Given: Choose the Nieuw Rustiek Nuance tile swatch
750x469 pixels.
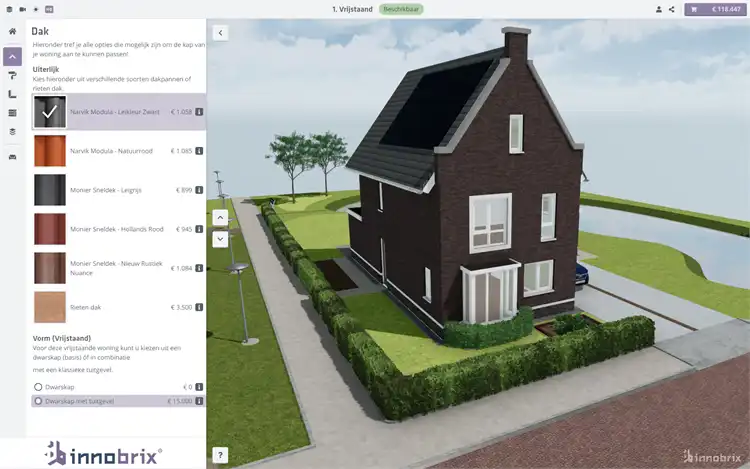Looking at the screenshot, I should tap(50, 268).
